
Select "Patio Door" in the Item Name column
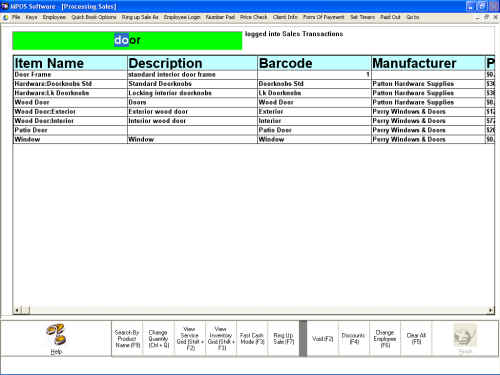coord(70,130)
